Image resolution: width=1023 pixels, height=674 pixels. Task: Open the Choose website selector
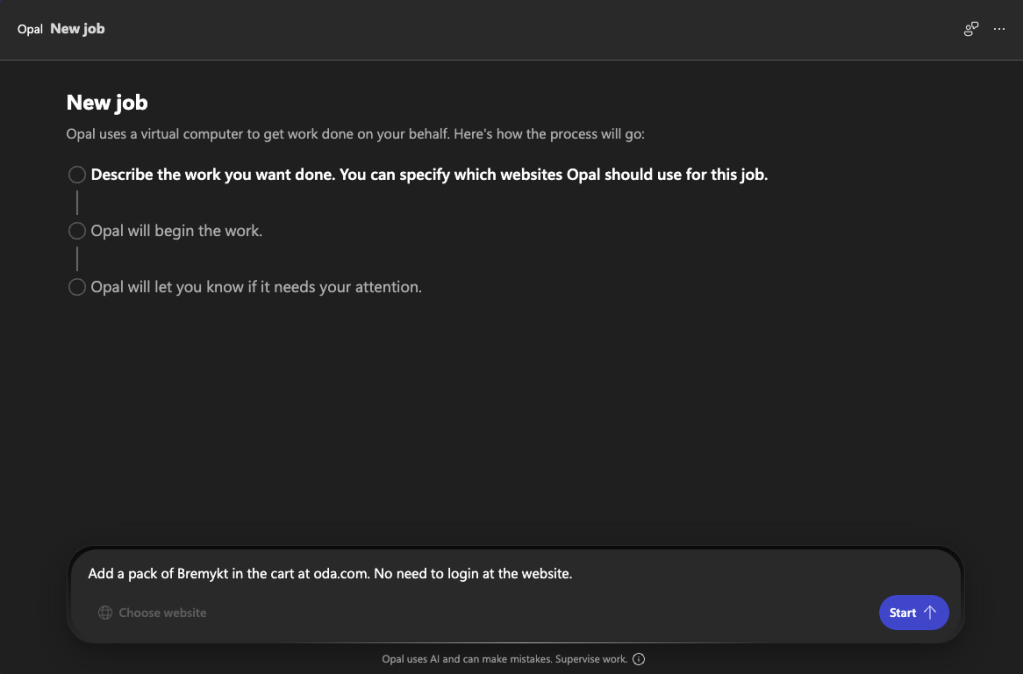click(x=162, y=613)
